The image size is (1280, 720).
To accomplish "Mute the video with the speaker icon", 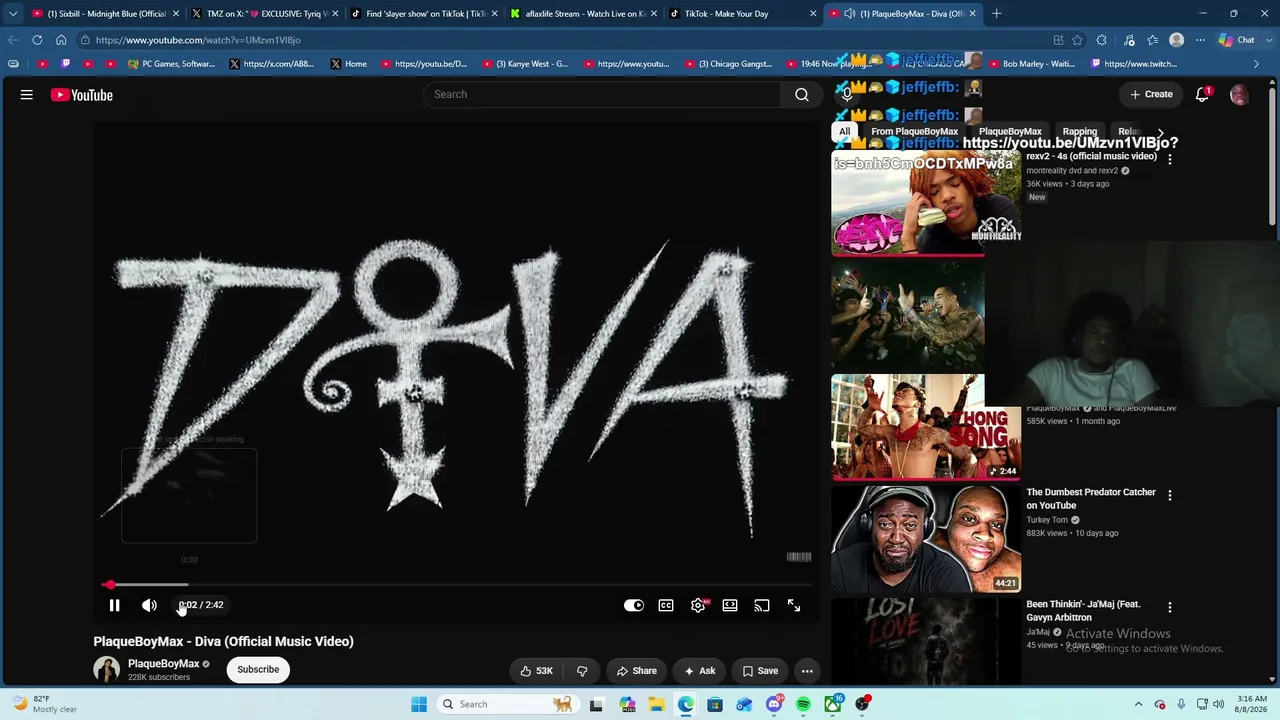I will 149,605.
